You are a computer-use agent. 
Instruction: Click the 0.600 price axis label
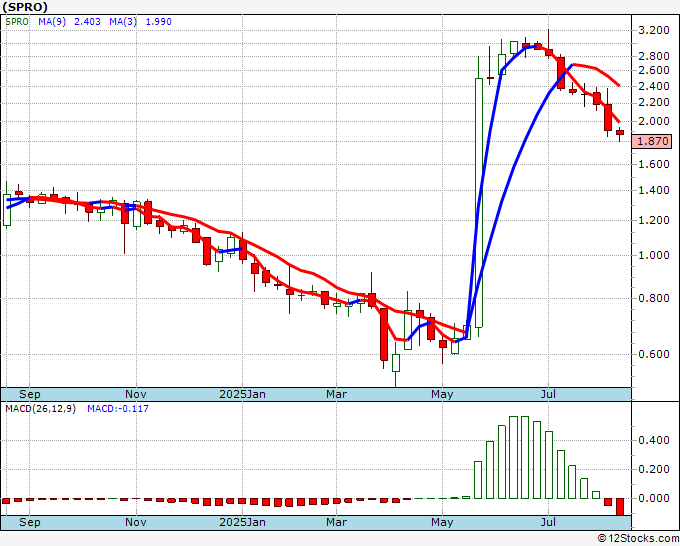[654, 354]
